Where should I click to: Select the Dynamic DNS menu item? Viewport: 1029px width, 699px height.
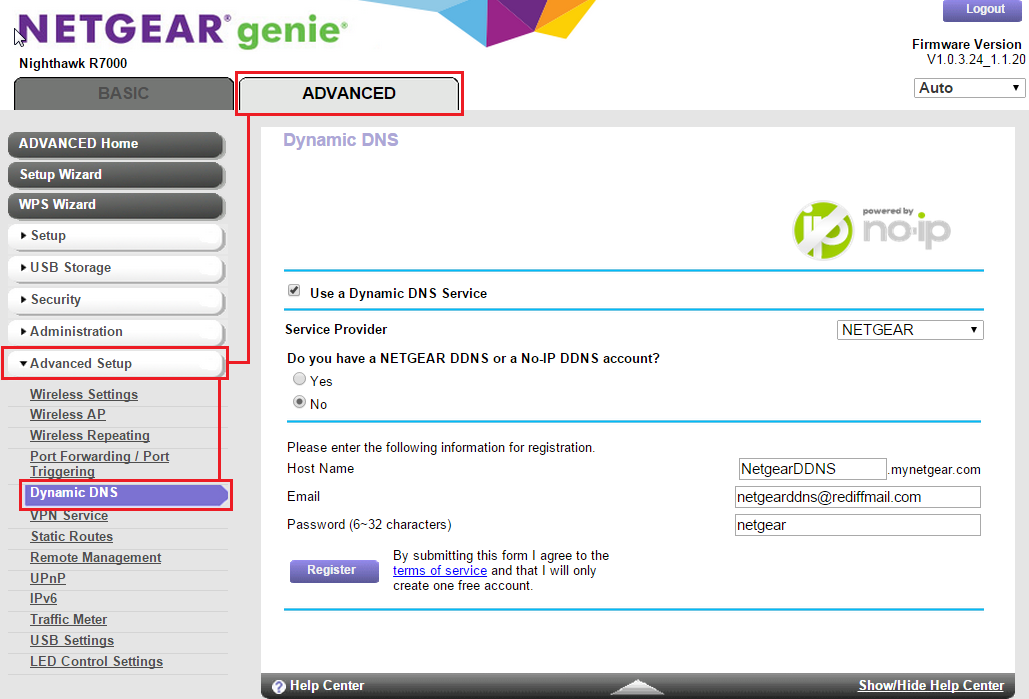pyautogui.click(x=125, y=494)
